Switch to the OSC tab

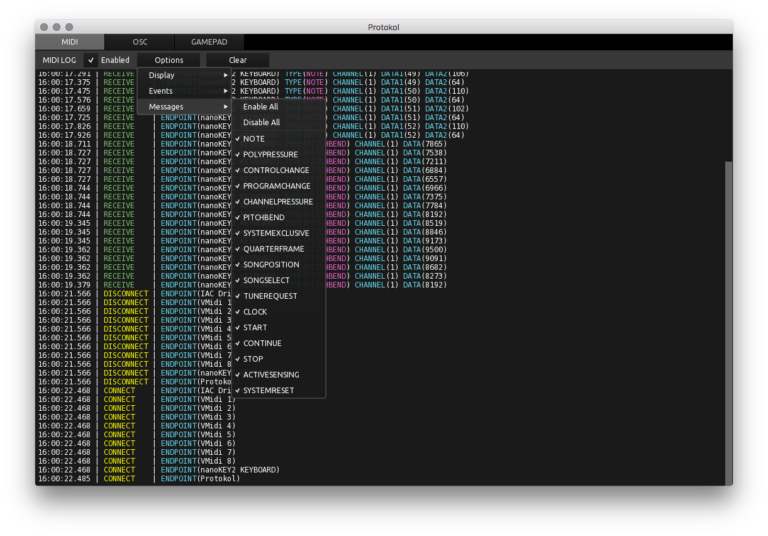[x=140, y=42]
